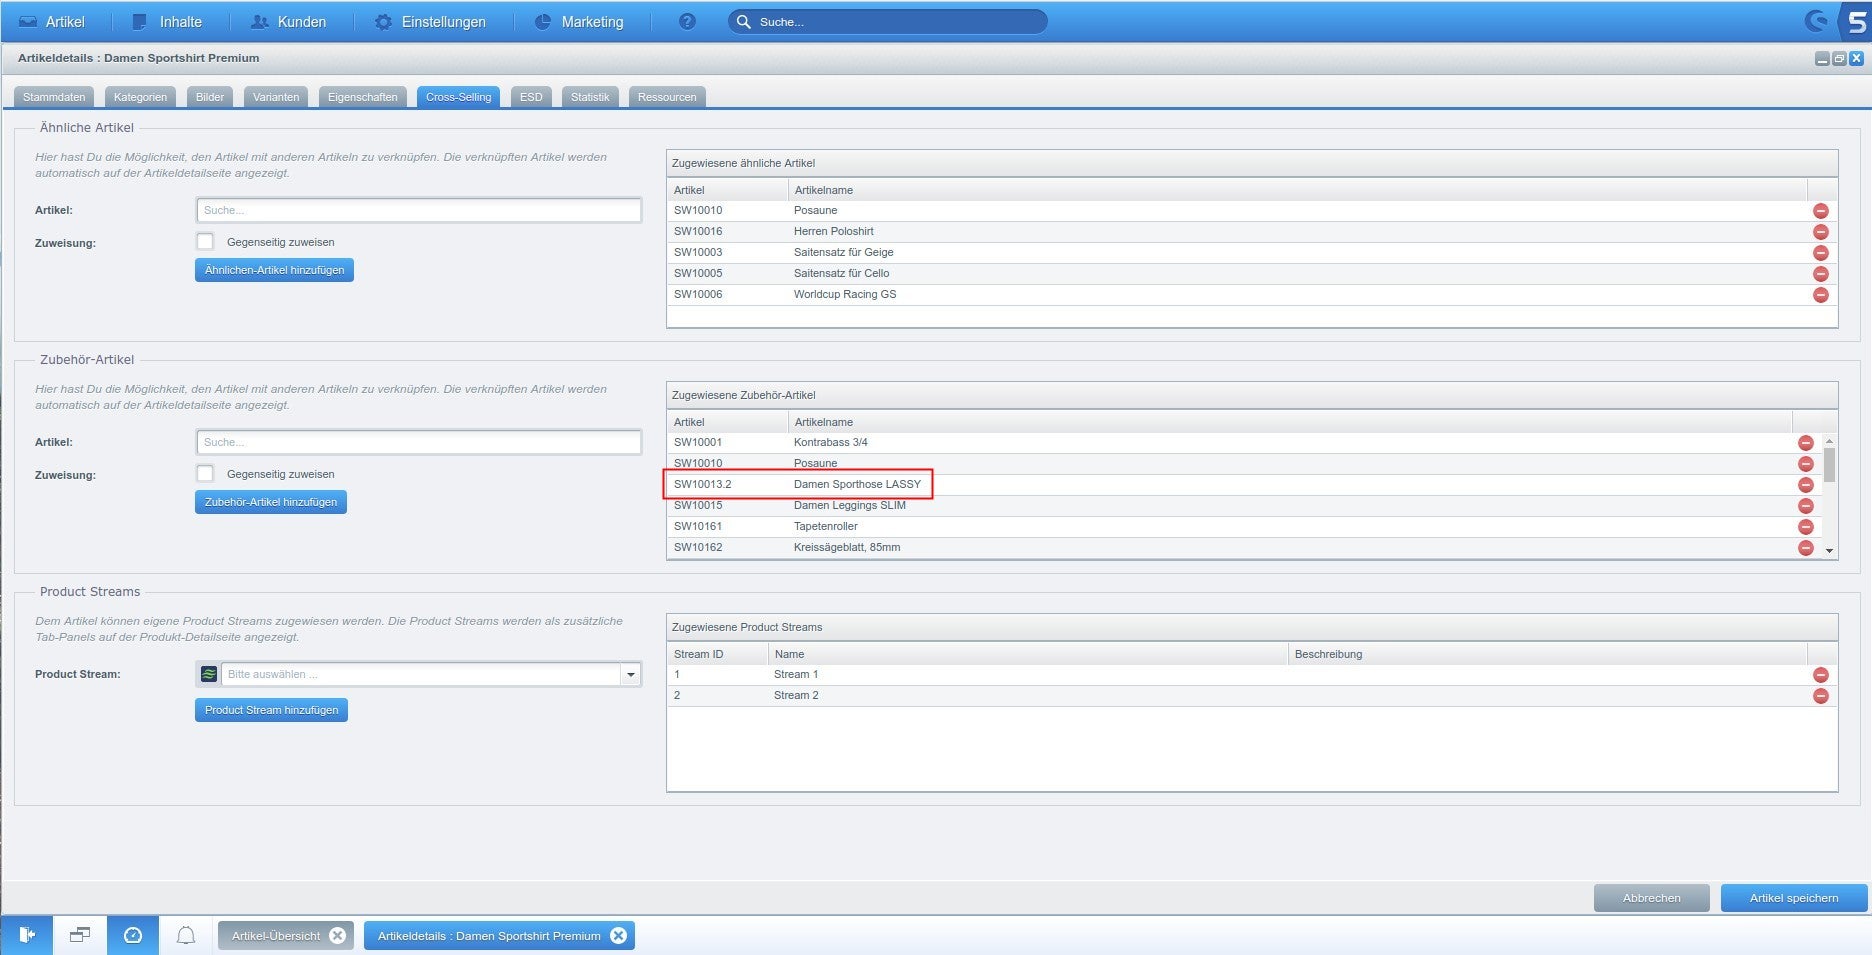The height and width of the screenshot is (955, 1872).
Task: Remove Tapetenroller accessory
Action: (1805, 527)
